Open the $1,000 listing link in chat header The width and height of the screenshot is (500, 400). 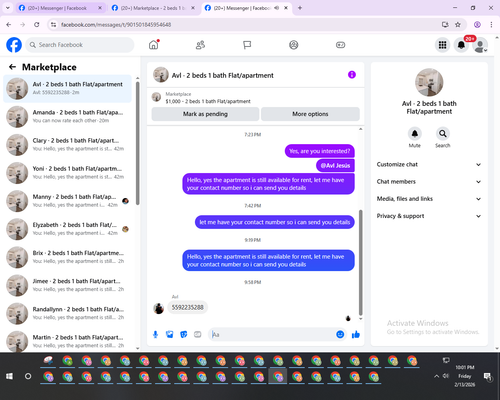point(208,101)
